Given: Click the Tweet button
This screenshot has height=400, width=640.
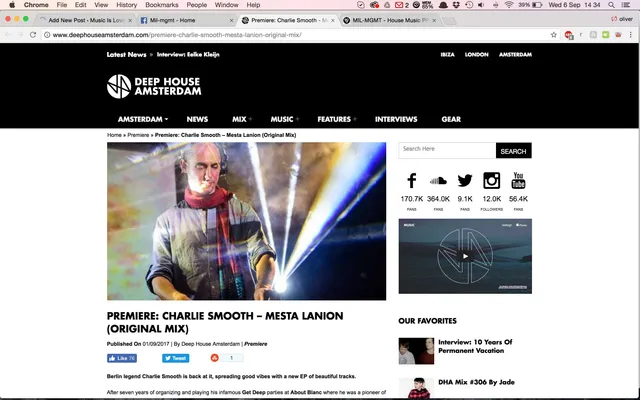Looking at the screenshot, I should click(x=176, y=358).
